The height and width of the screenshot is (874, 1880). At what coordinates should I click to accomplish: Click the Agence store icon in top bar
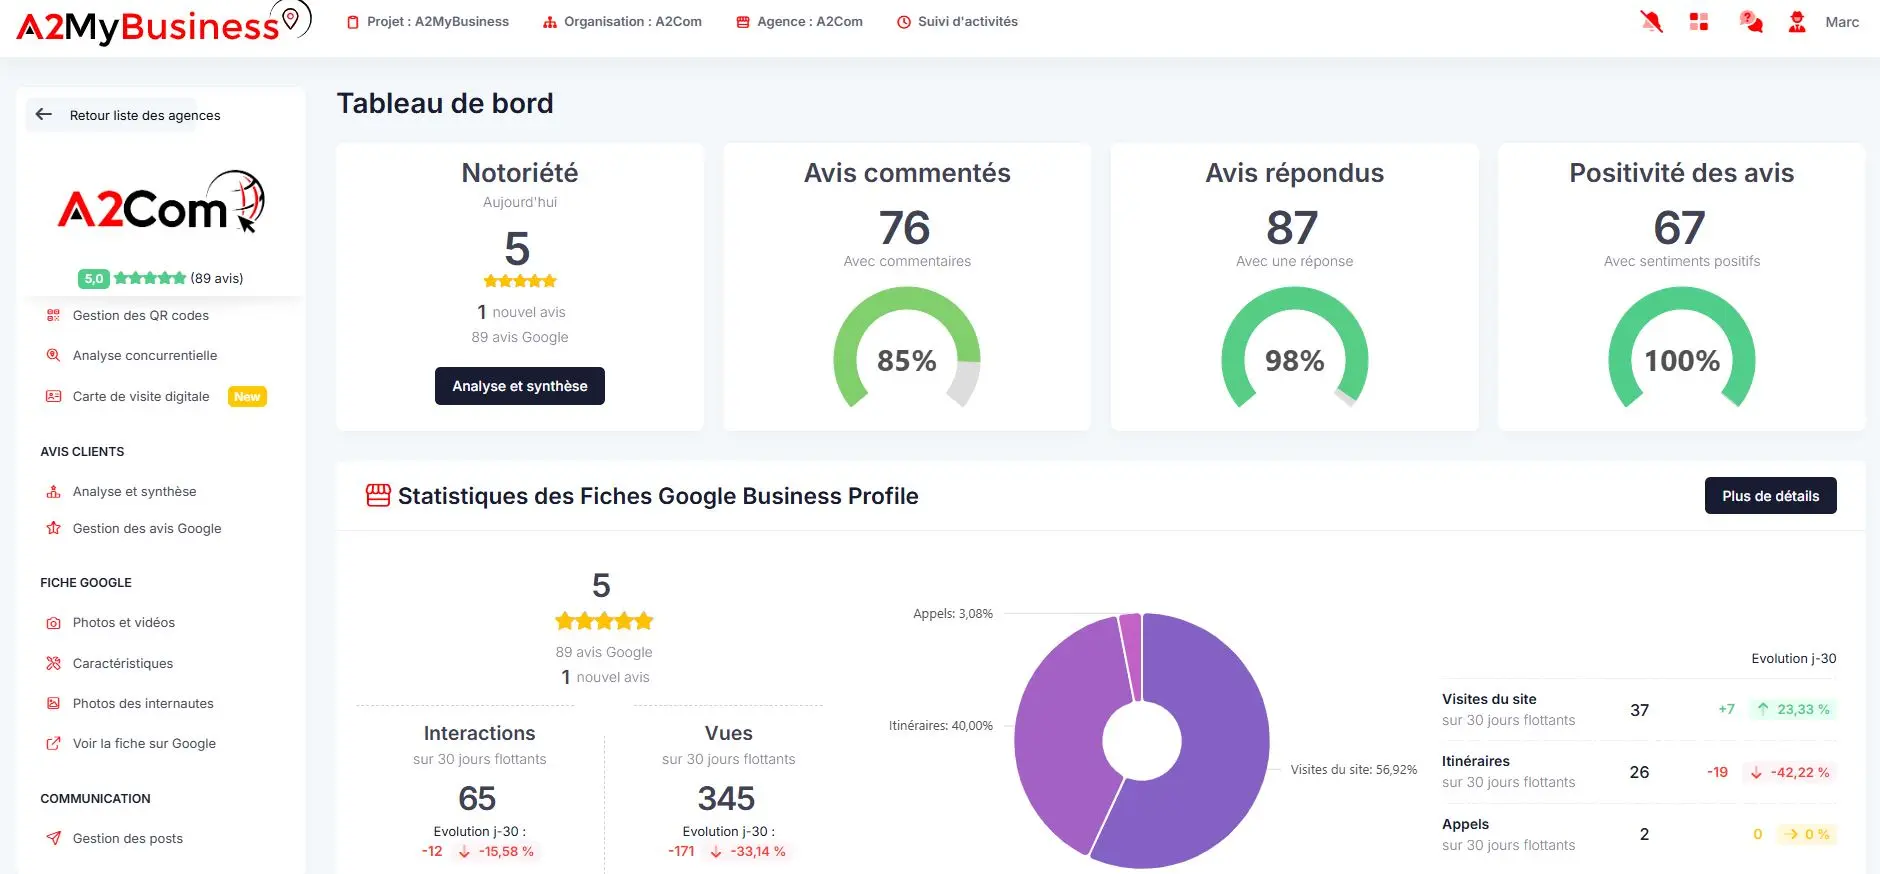[x=743, y=22]
